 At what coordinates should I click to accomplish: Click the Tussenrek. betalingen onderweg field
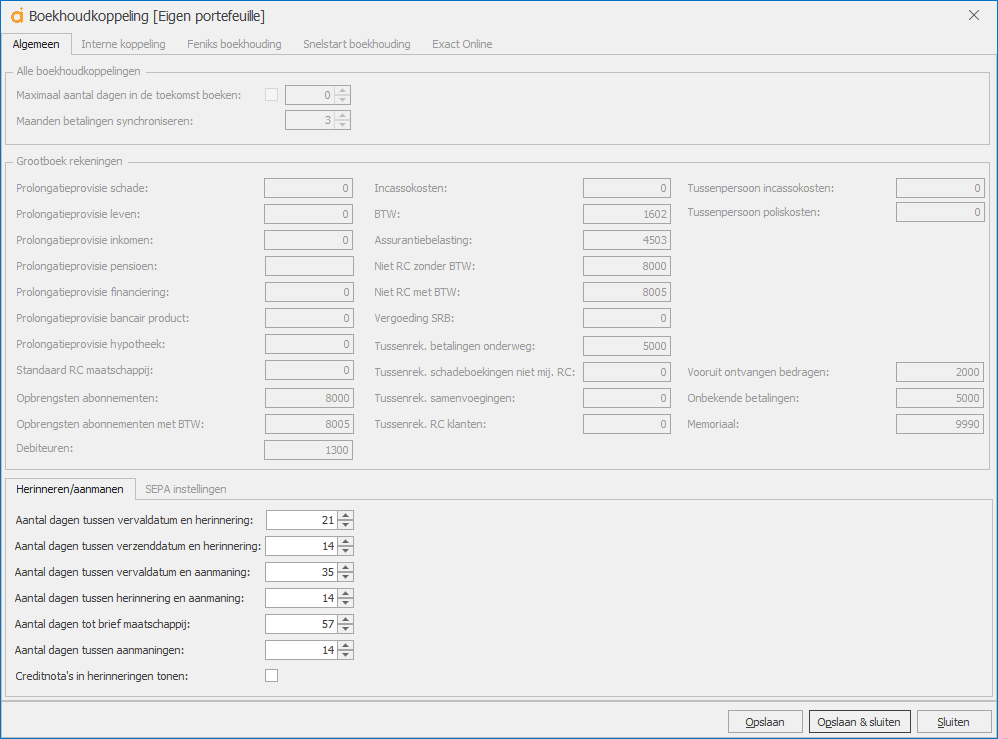point(627,346)
